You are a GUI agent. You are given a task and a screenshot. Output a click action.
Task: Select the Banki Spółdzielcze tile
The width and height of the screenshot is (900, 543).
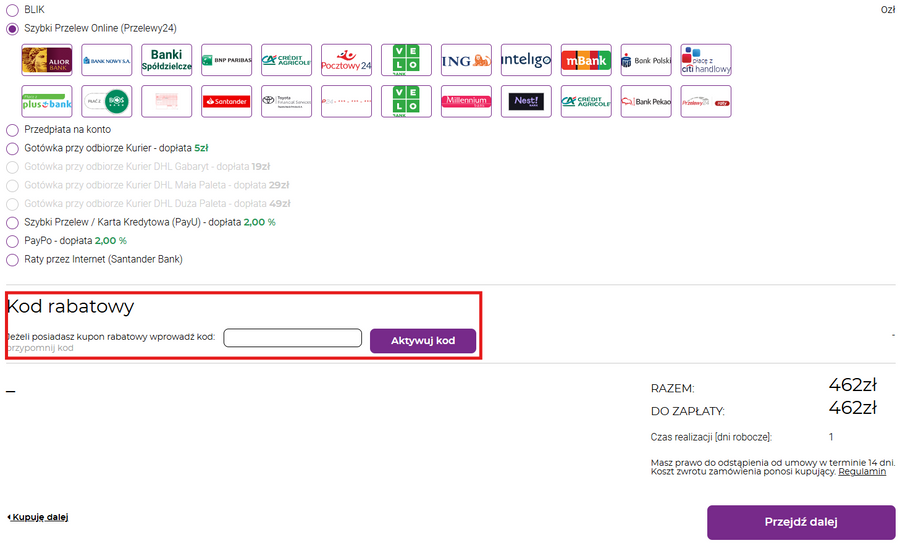tap(166, 60)
